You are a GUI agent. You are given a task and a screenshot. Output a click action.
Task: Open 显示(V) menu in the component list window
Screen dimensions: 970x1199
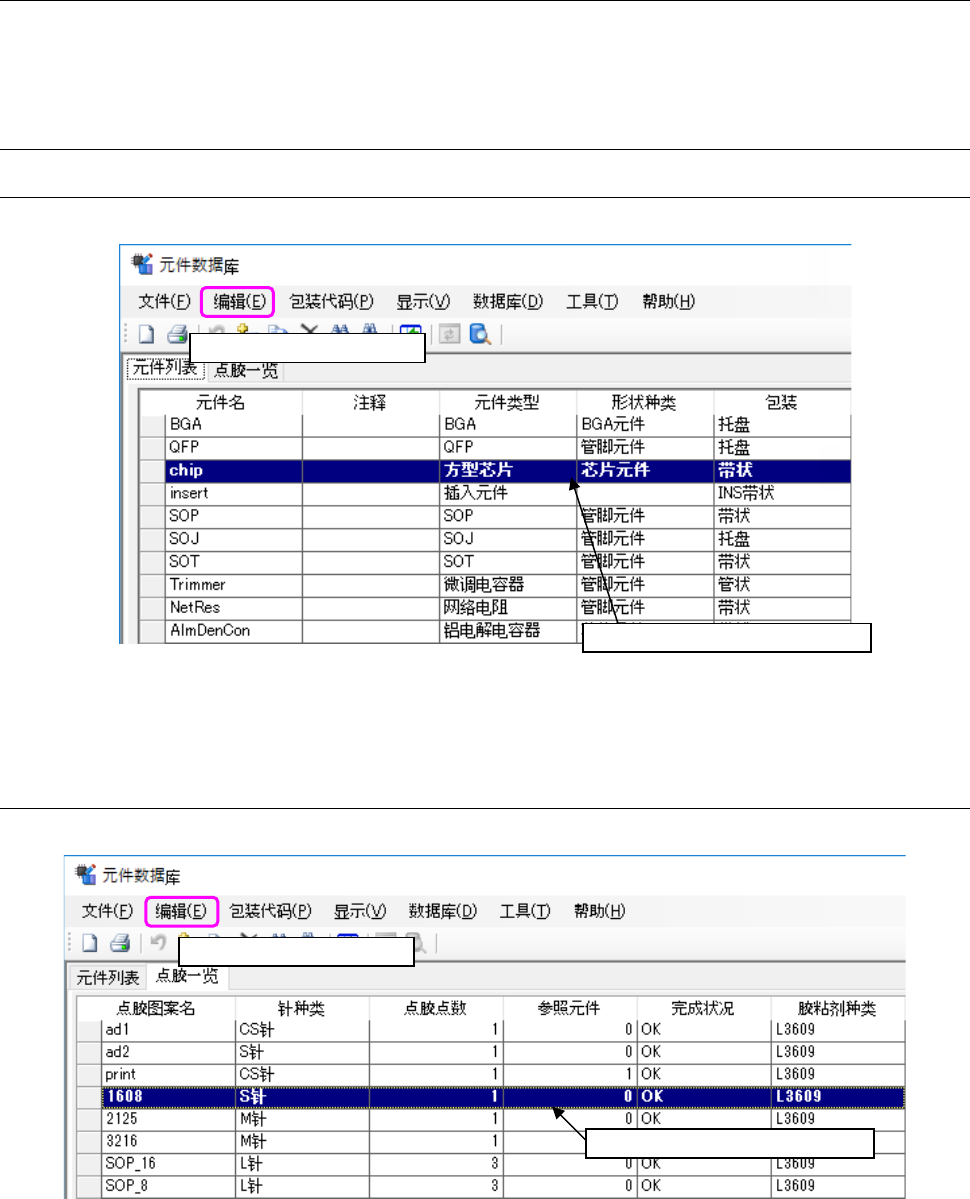423,301
